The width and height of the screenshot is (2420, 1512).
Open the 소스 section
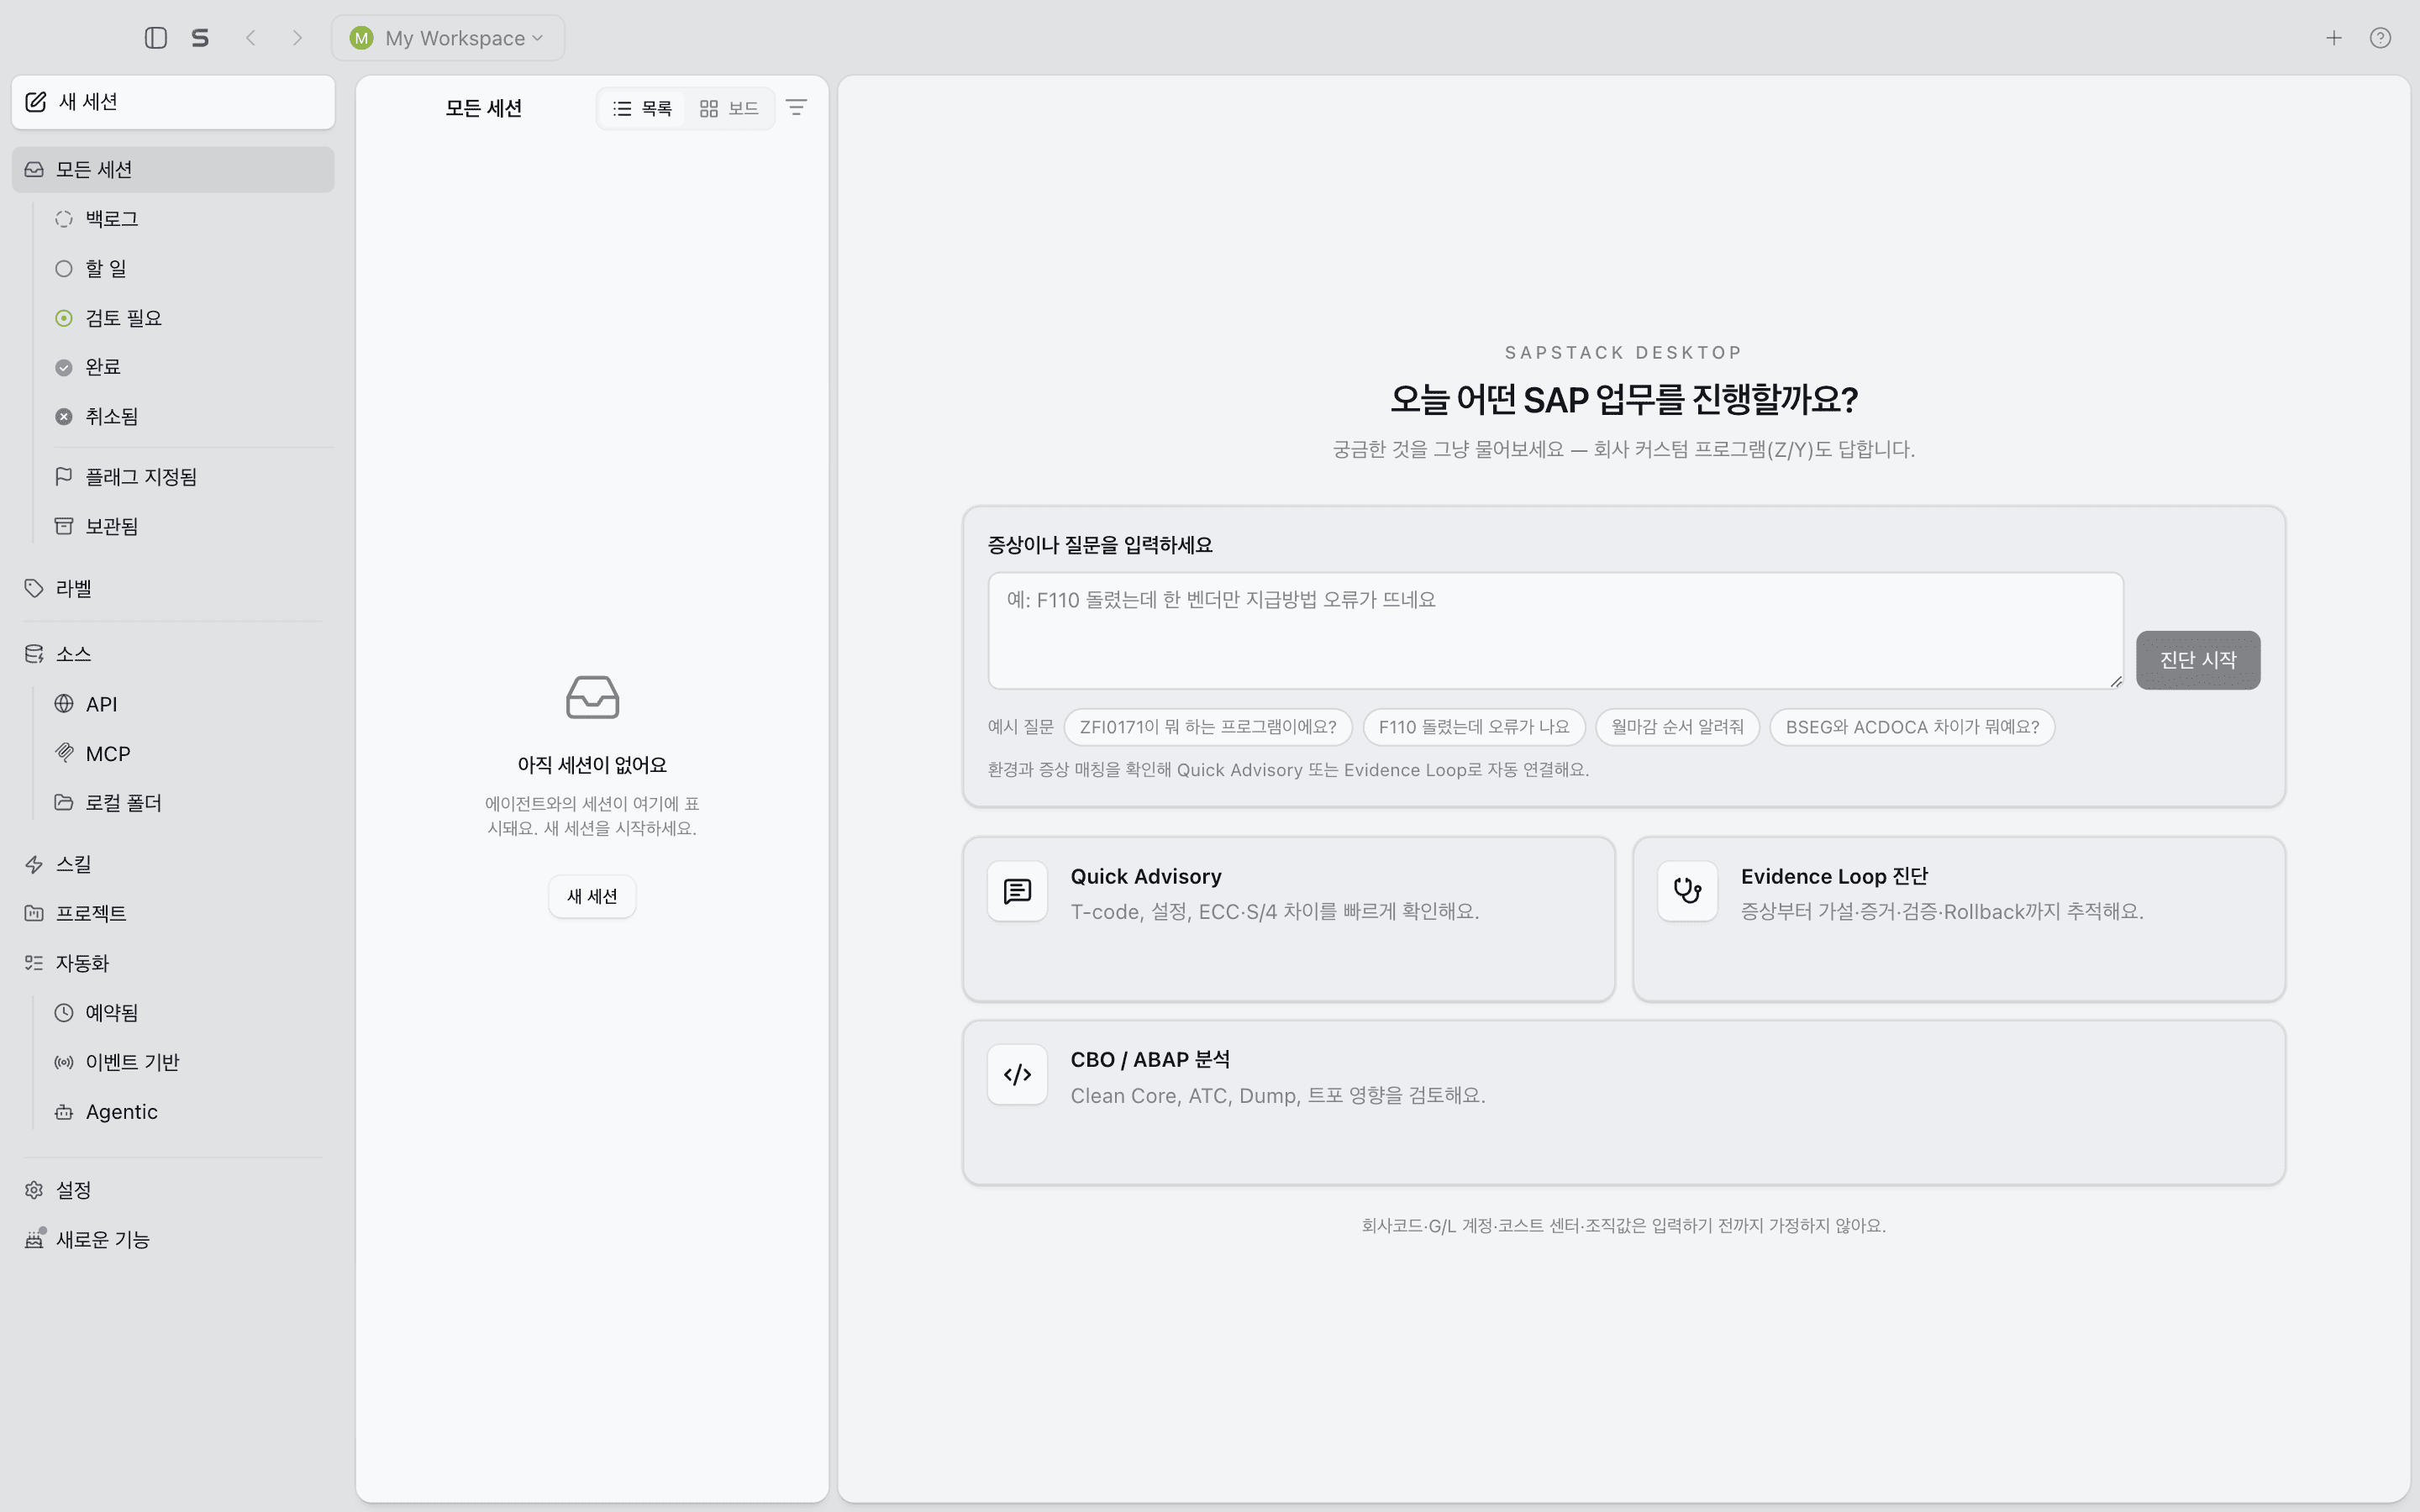coord(173,654)
